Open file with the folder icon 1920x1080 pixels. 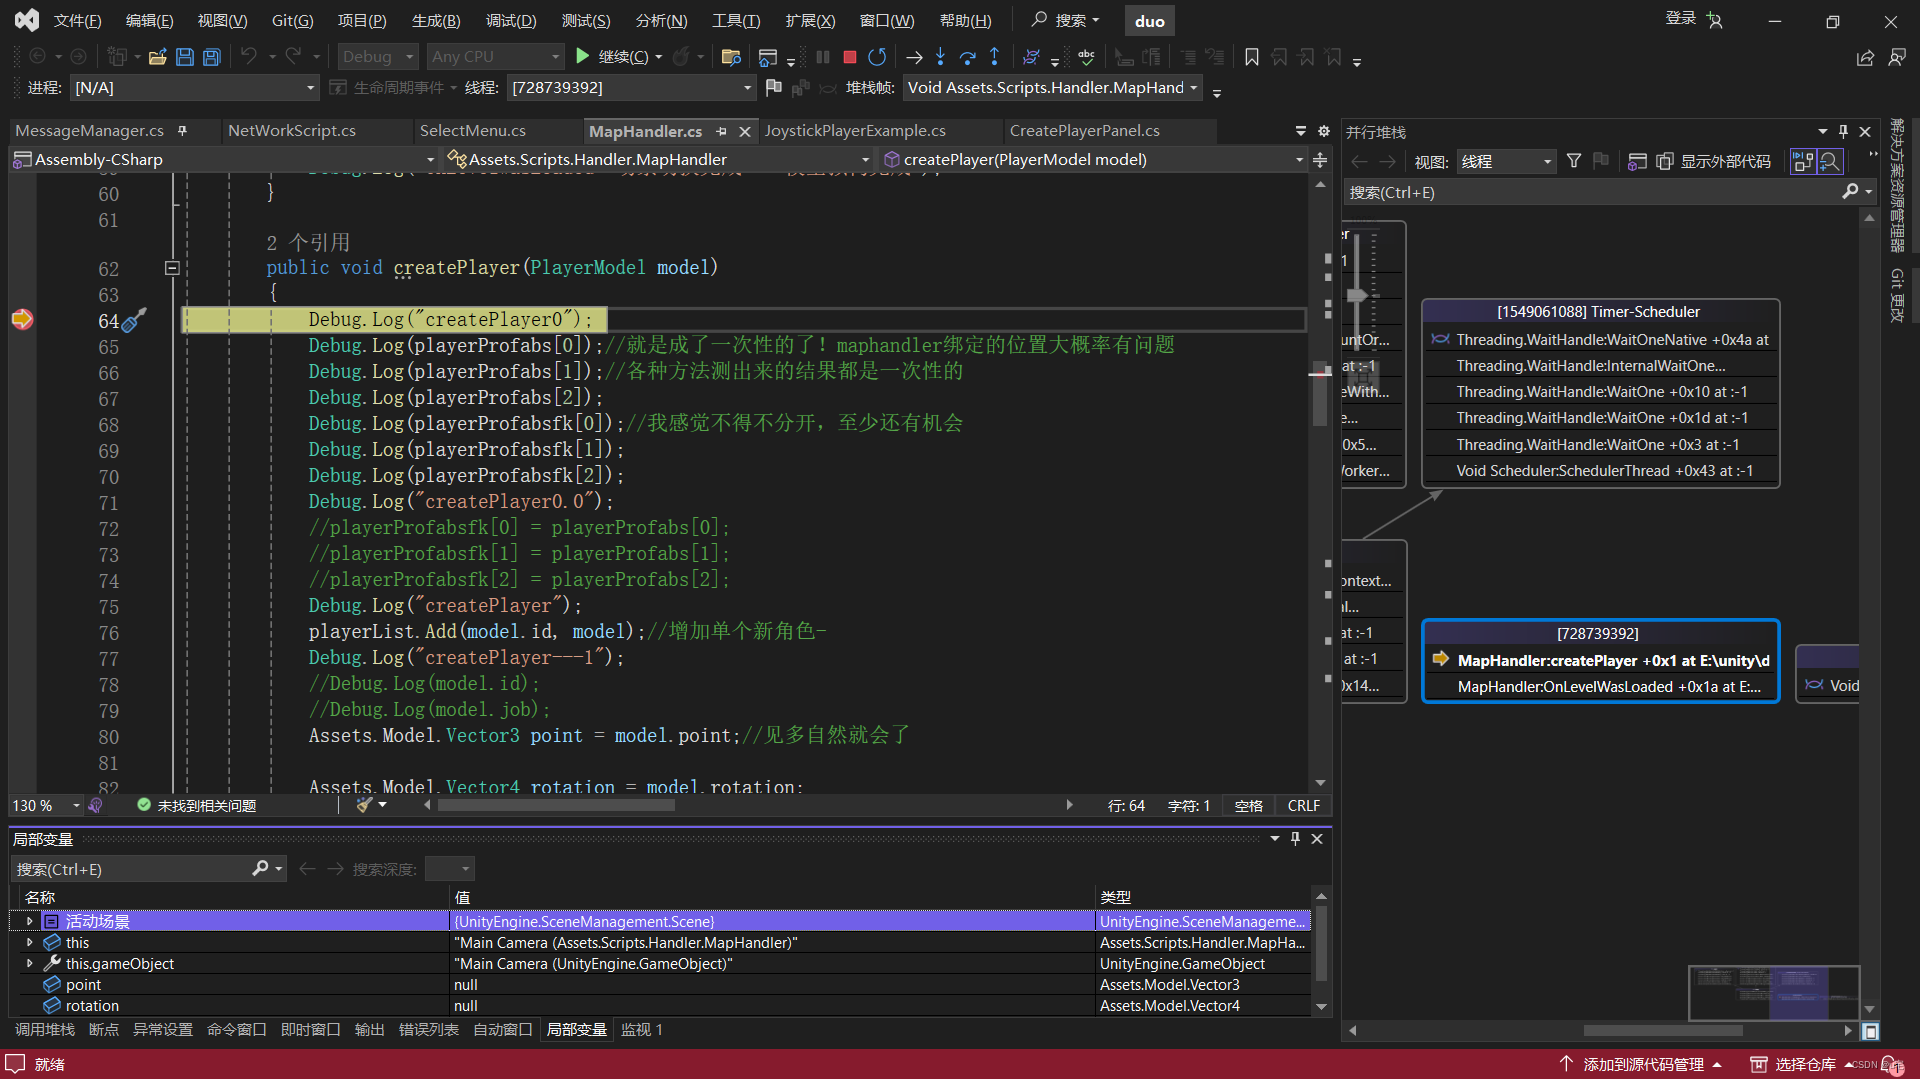point(157,57)
